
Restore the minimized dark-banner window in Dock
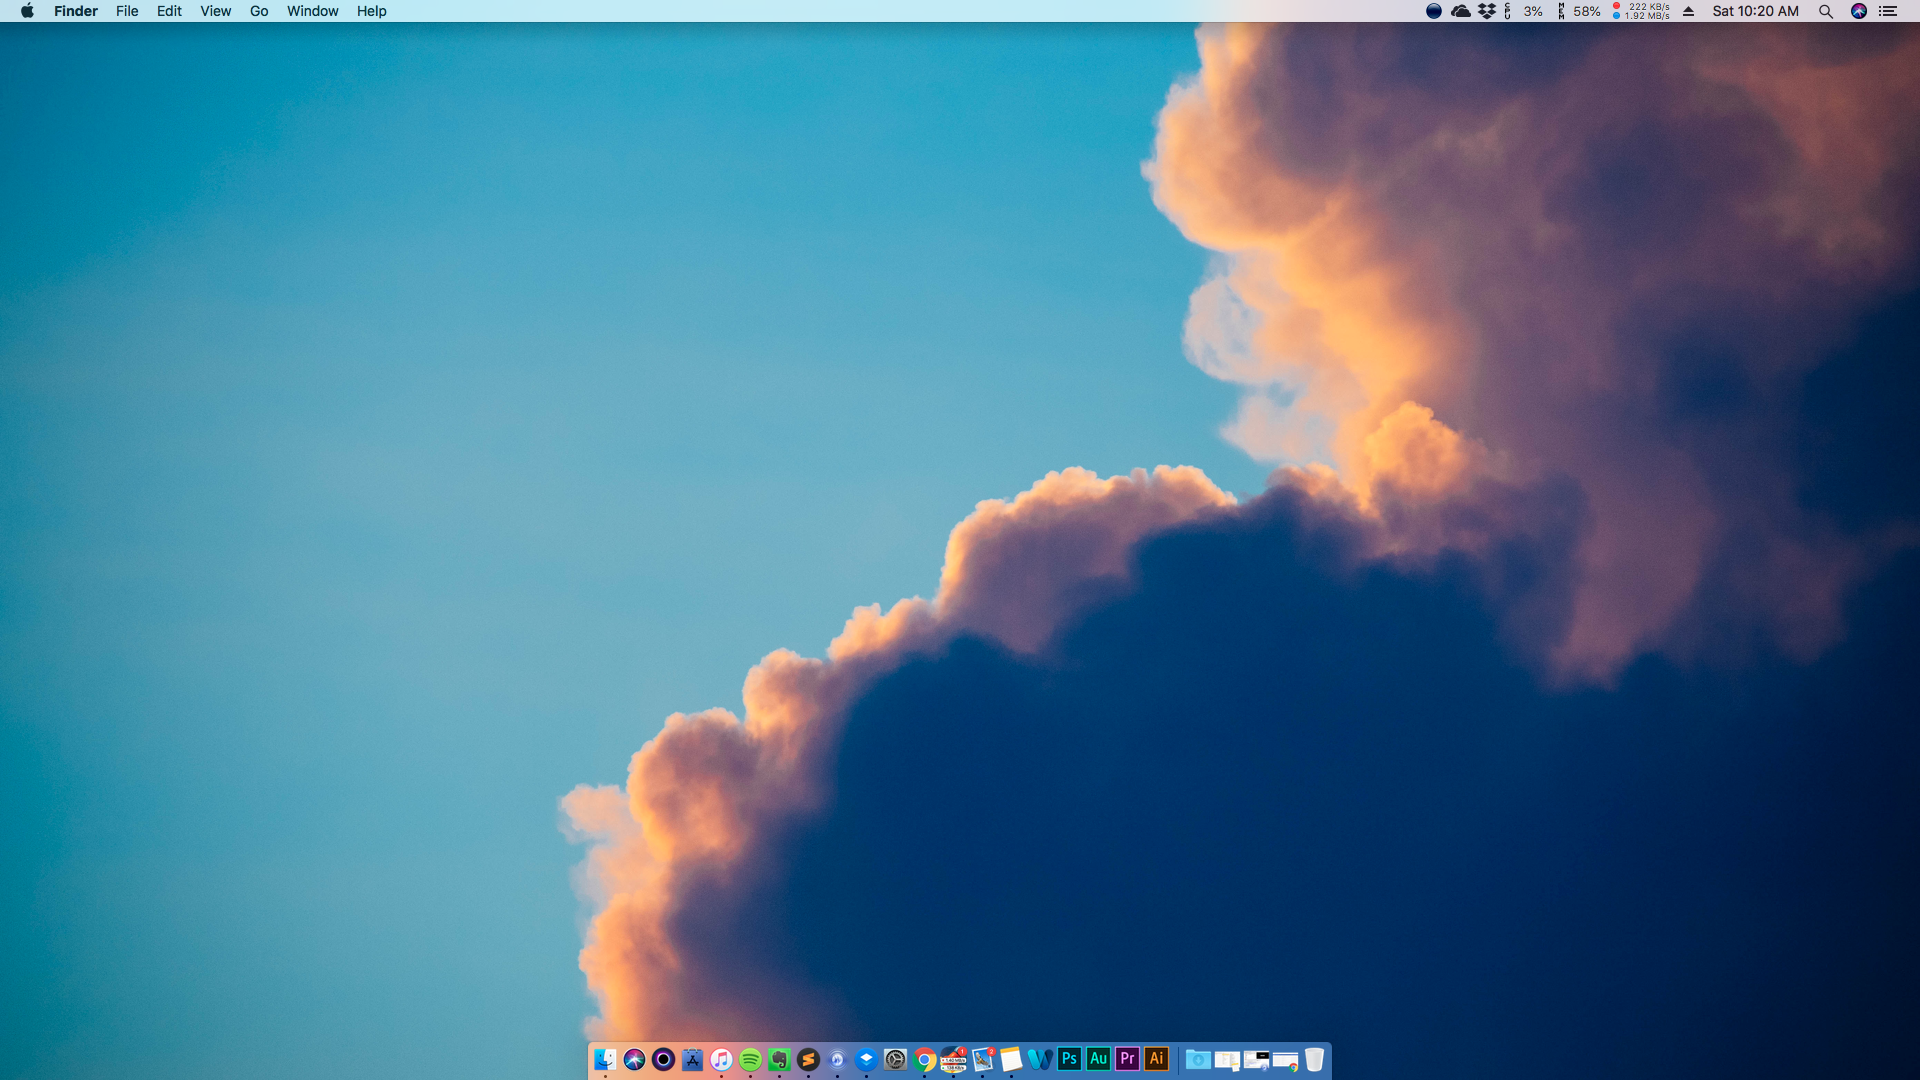click(x=1256, y=1060)
